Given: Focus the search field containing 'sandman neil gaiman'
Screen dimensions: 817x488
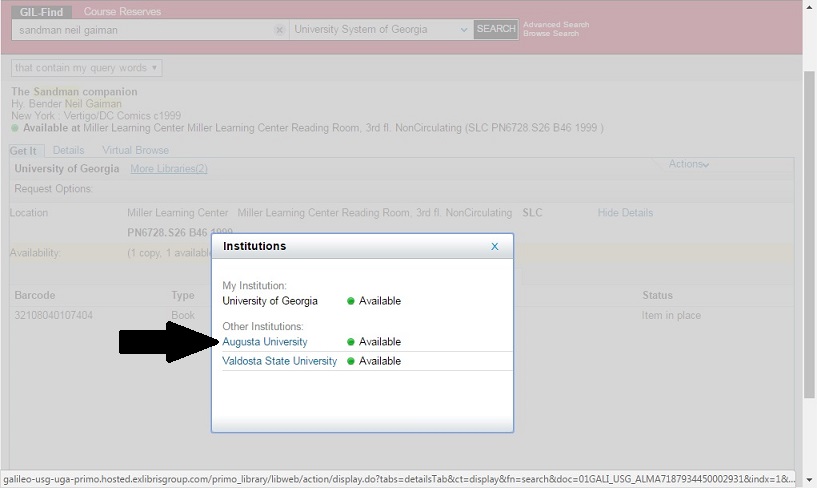Looking at the screenshot, I should (140, 30).
